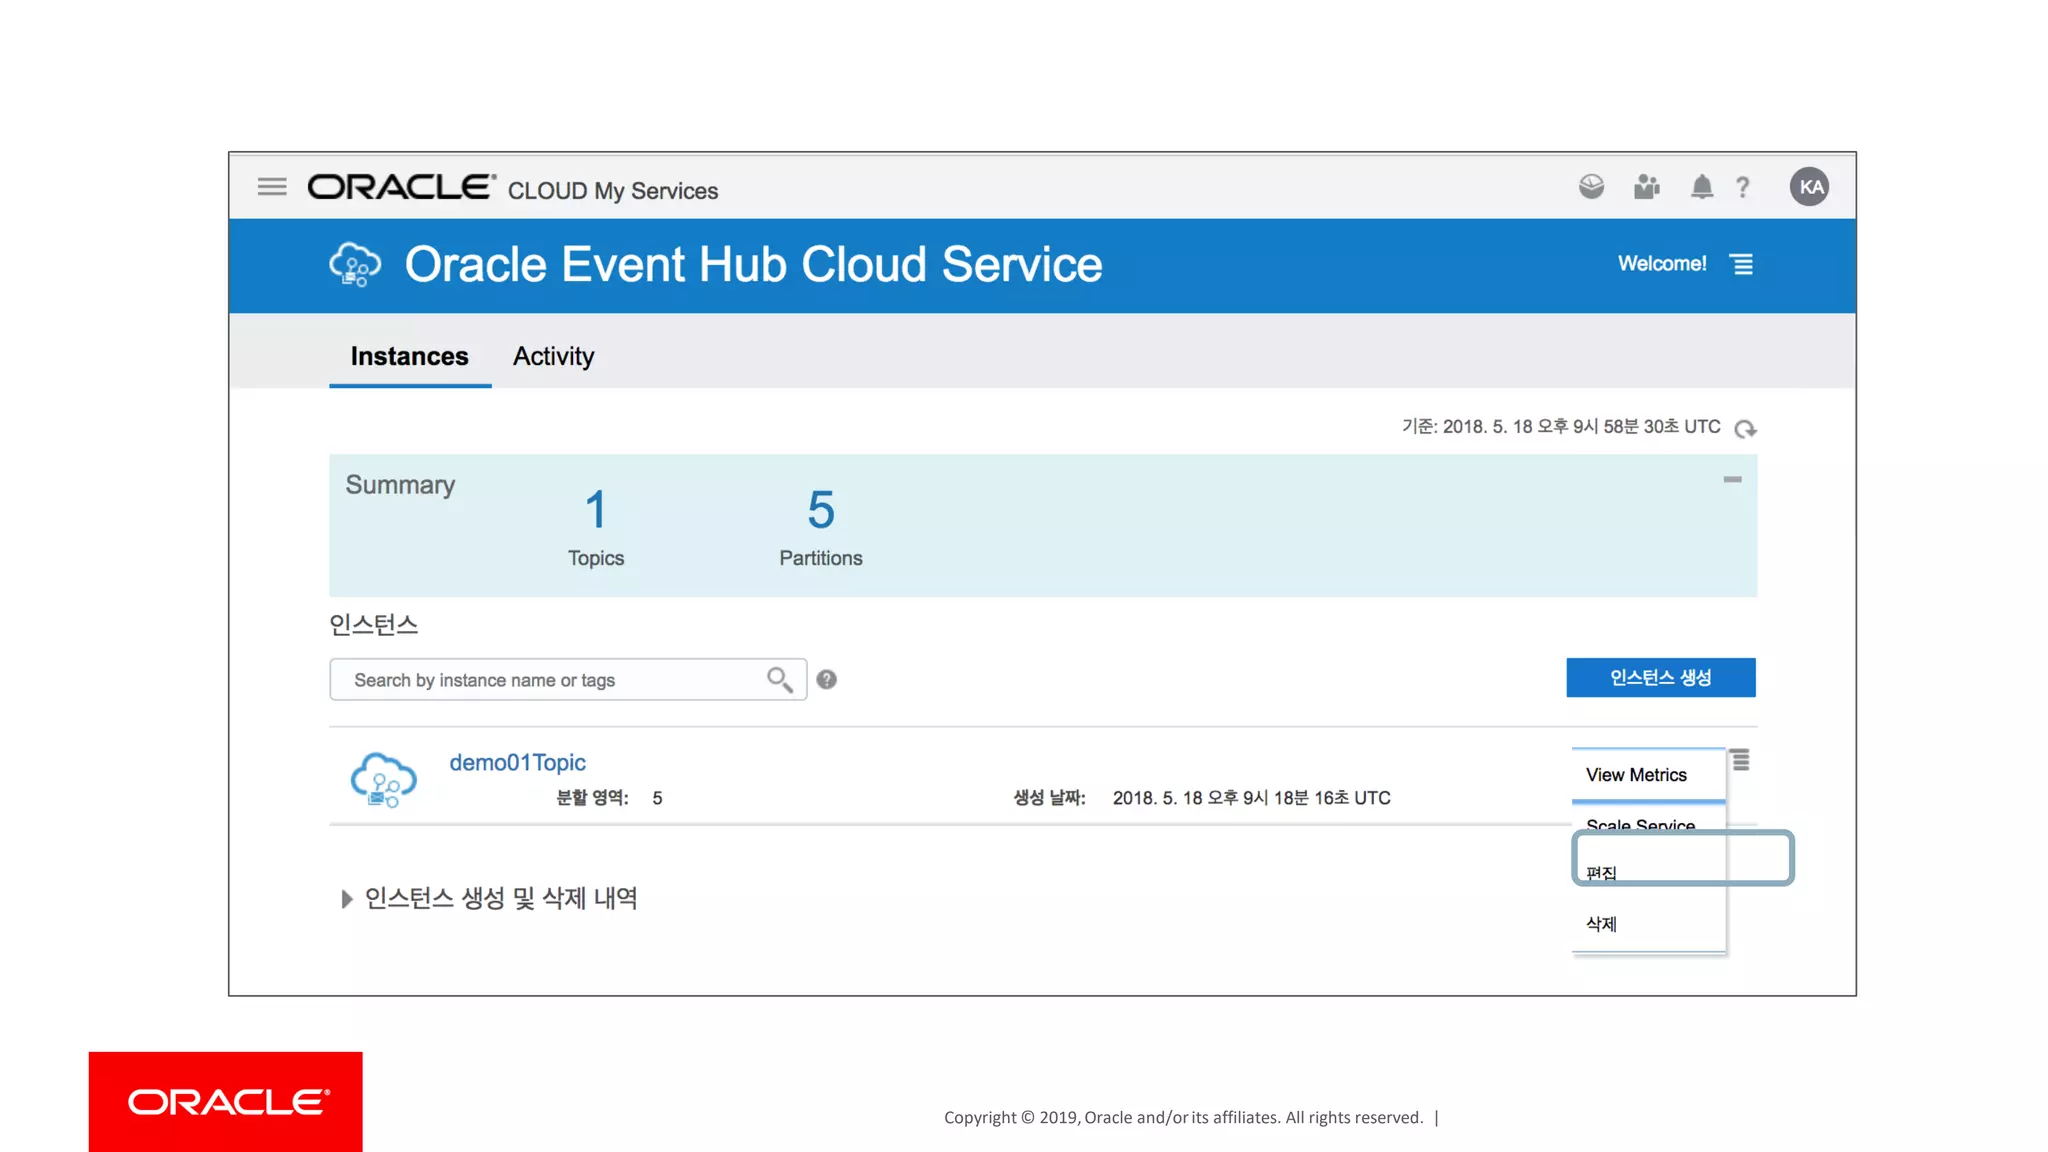Collapse the Summary panel
Screen dimensions: 2048x1152
tap(1732, 480)
